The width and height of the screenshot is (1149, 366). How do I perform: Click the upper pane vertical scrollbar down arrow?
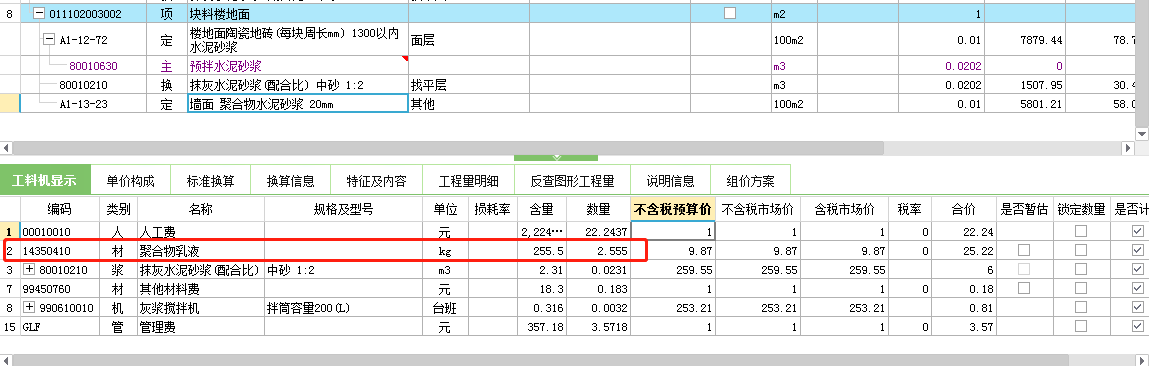coord(1142,133)
